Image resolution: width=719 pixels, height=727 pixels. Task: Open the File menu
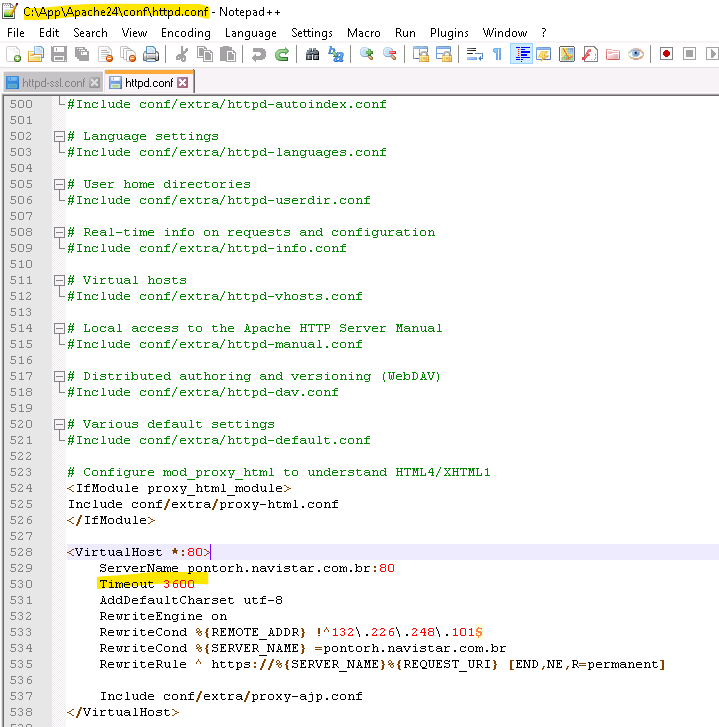16,33
